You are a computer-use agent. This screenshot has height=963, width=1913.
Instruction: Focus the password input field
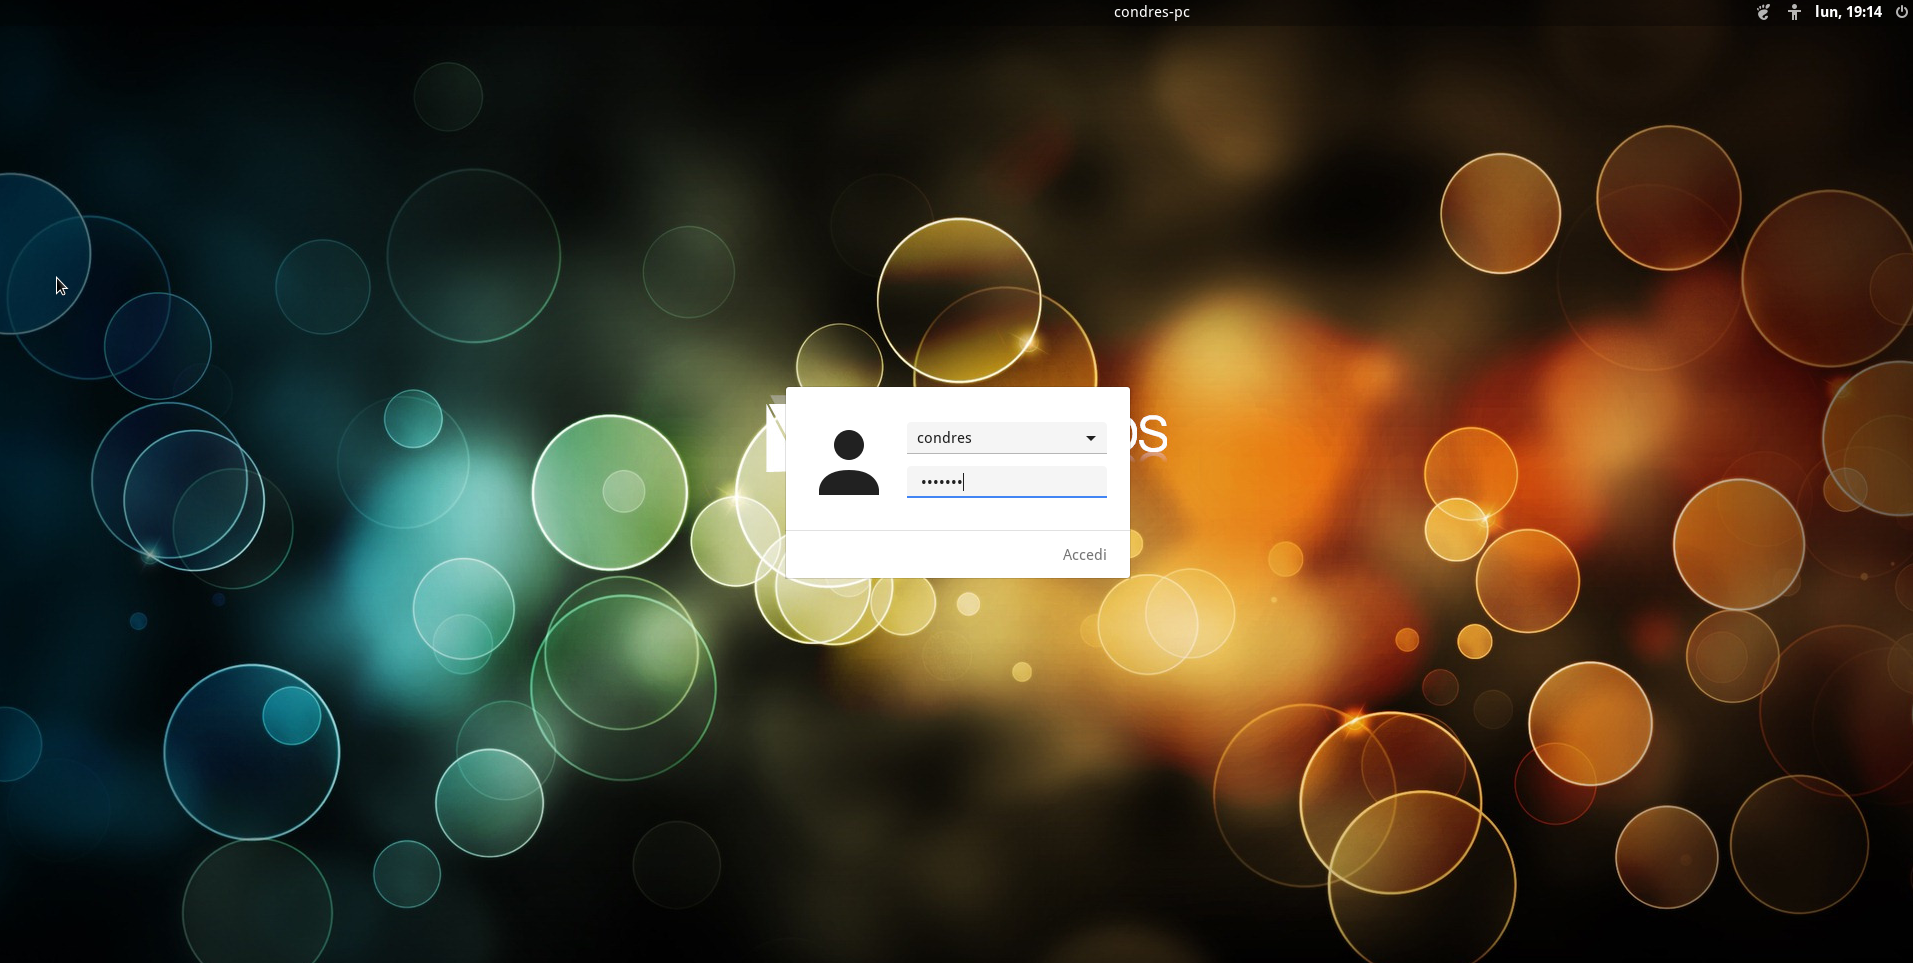point(1030,482)
